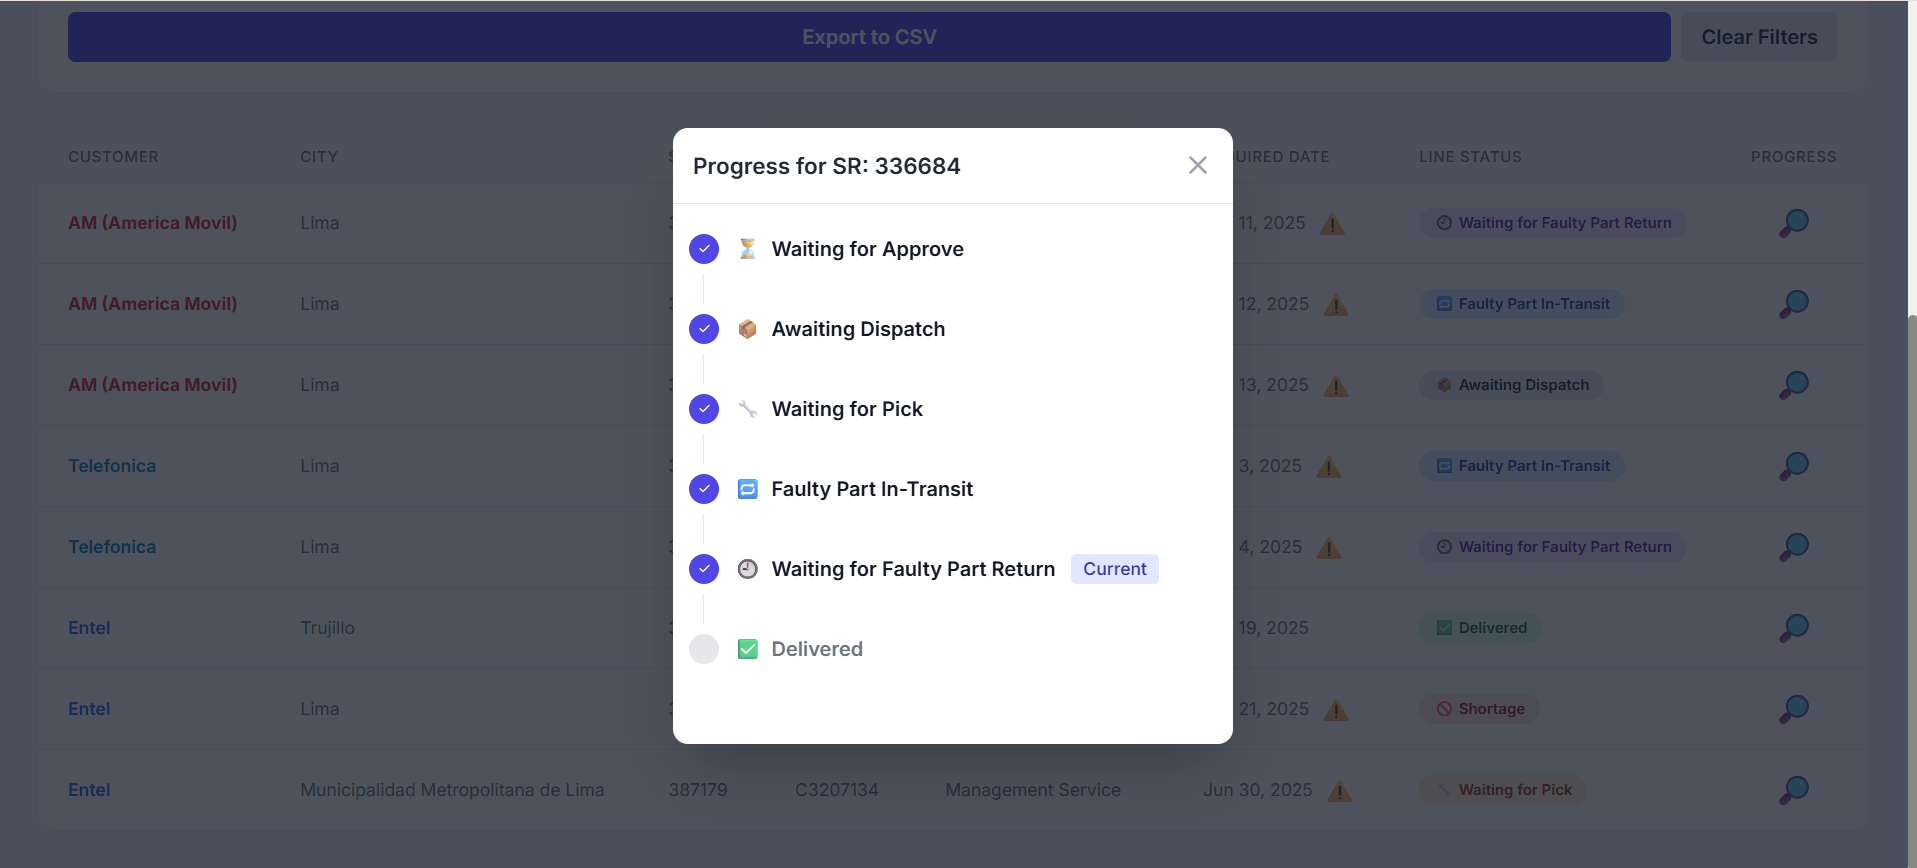Open progress magnifier for second Telefonica row
The width and height of the screenshot is (1917, 868).
click(1794, 547)
